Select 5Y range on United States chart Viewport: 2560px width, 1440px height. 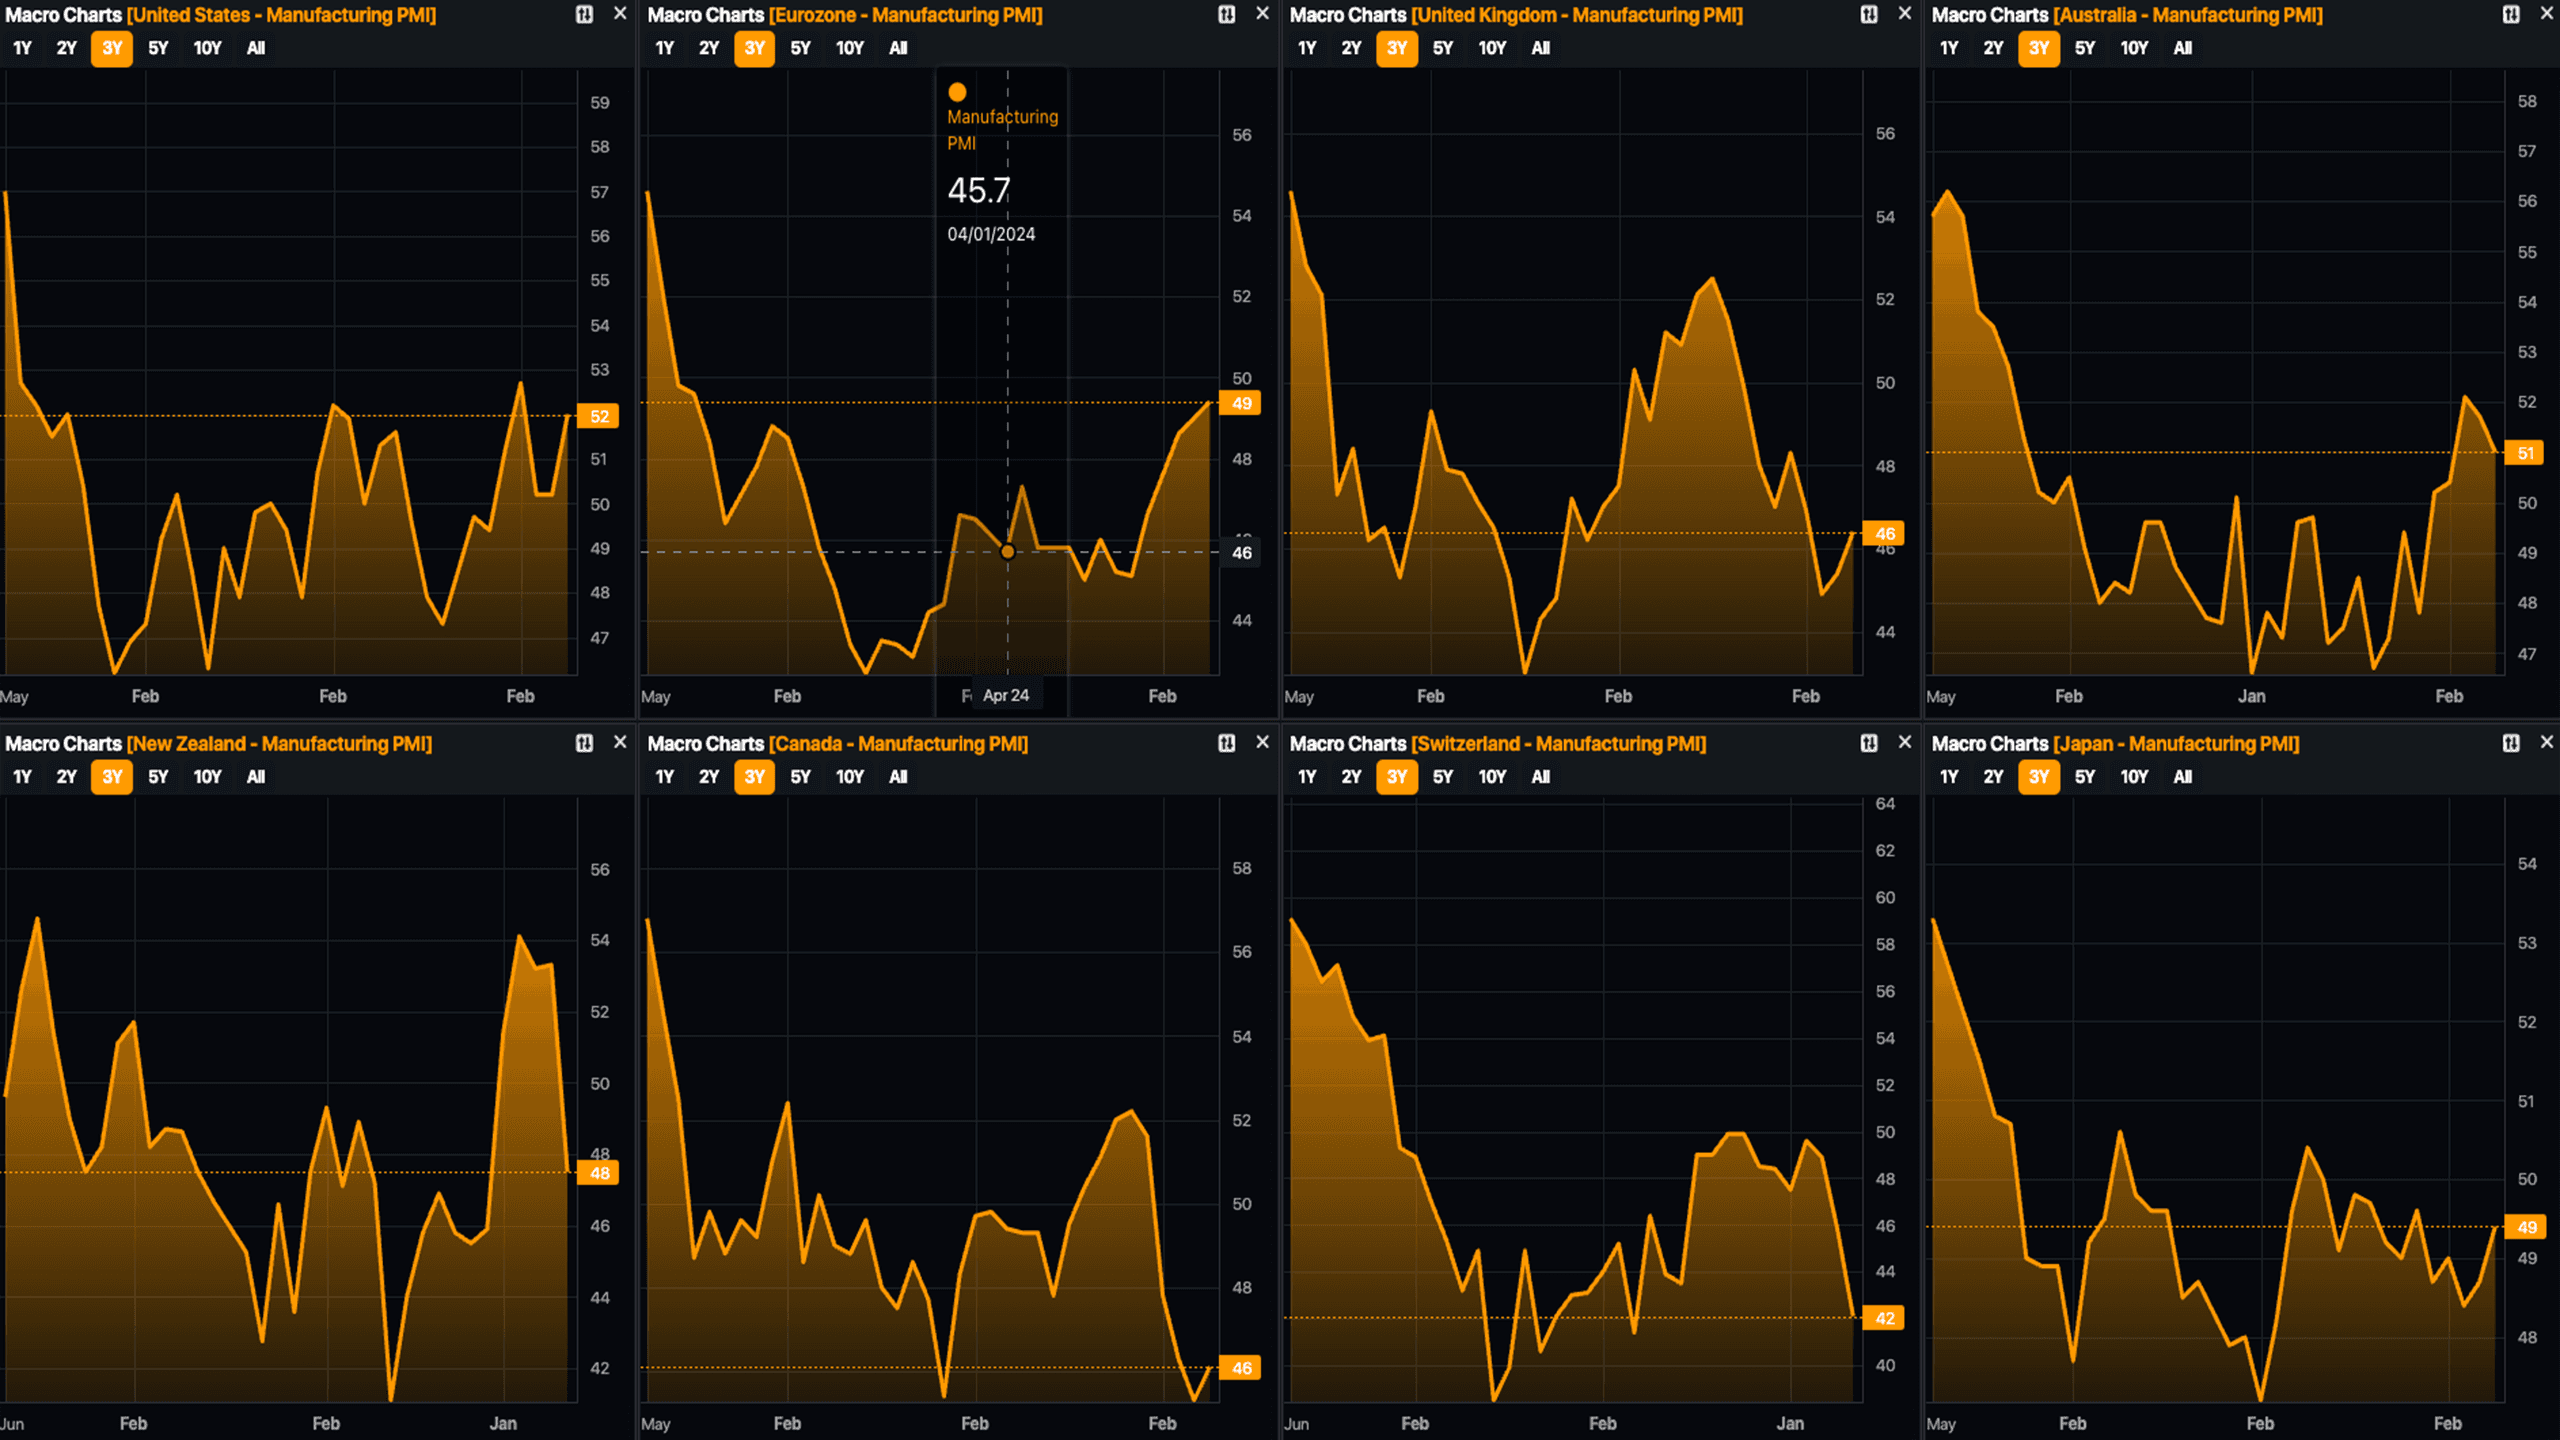pyautogui.click(x=158, y=48)
